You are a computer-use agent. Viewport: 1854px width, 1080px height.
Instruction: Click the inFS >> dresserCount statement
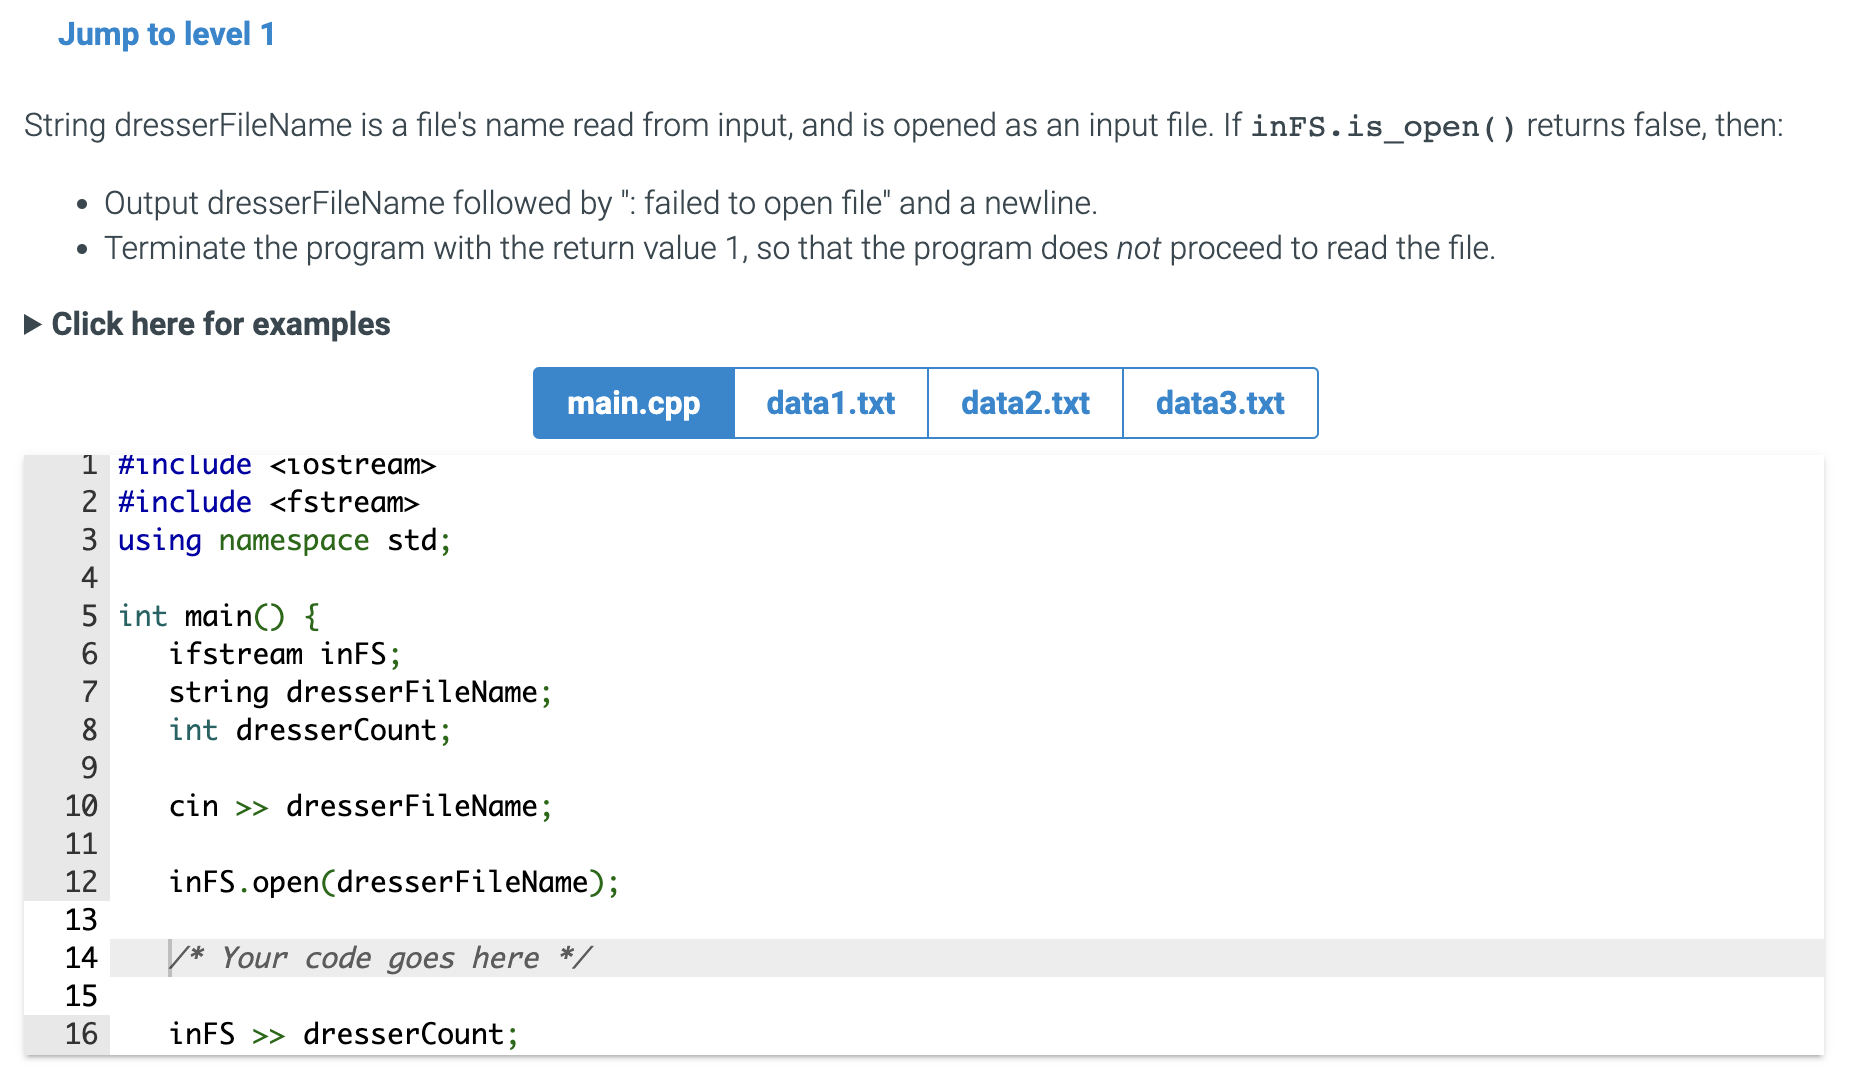click(342, 1033)
